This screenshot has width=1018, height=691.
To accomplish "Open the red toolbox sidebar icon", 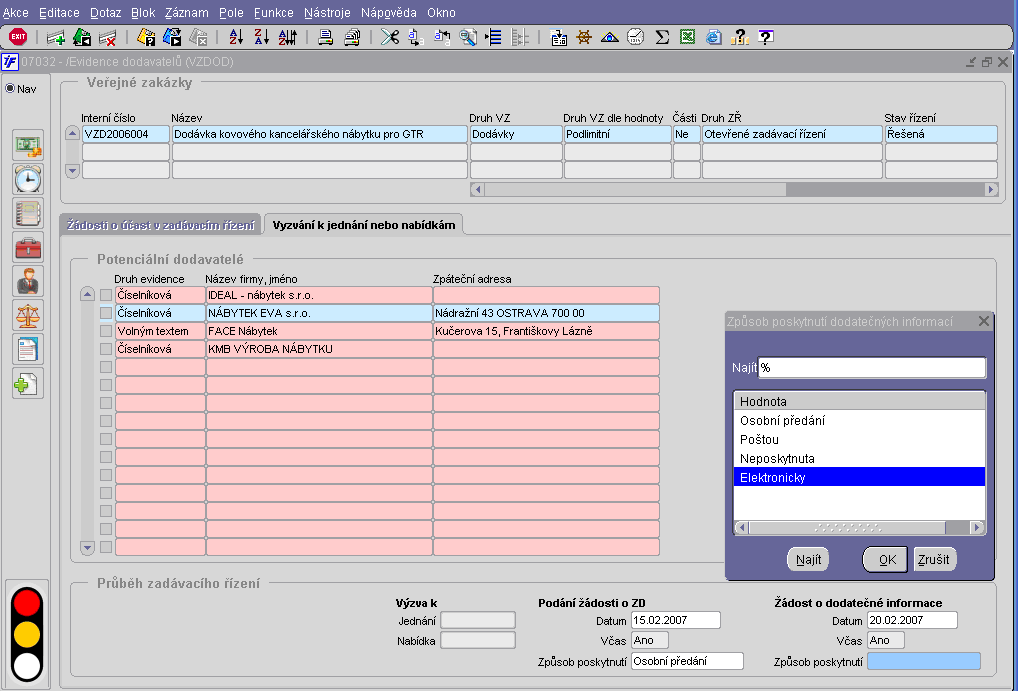I will click(28, 247).
